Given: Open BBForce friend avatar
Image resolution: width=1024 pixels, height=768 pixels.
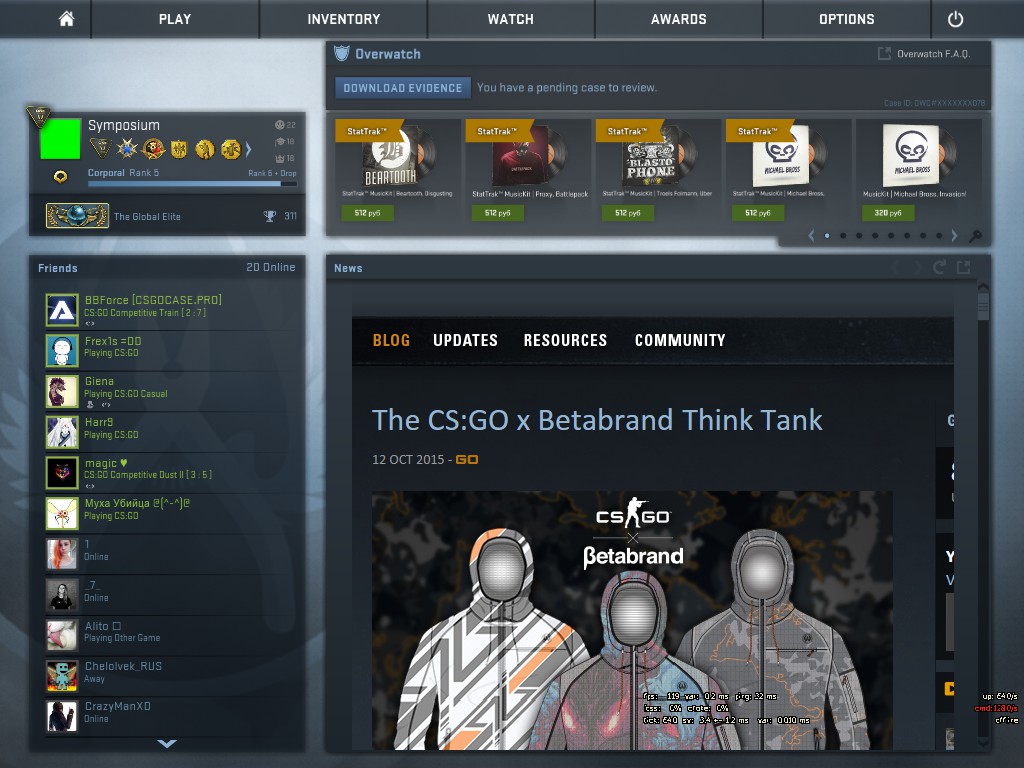Looking at the screenshot, I should point(62,310).
